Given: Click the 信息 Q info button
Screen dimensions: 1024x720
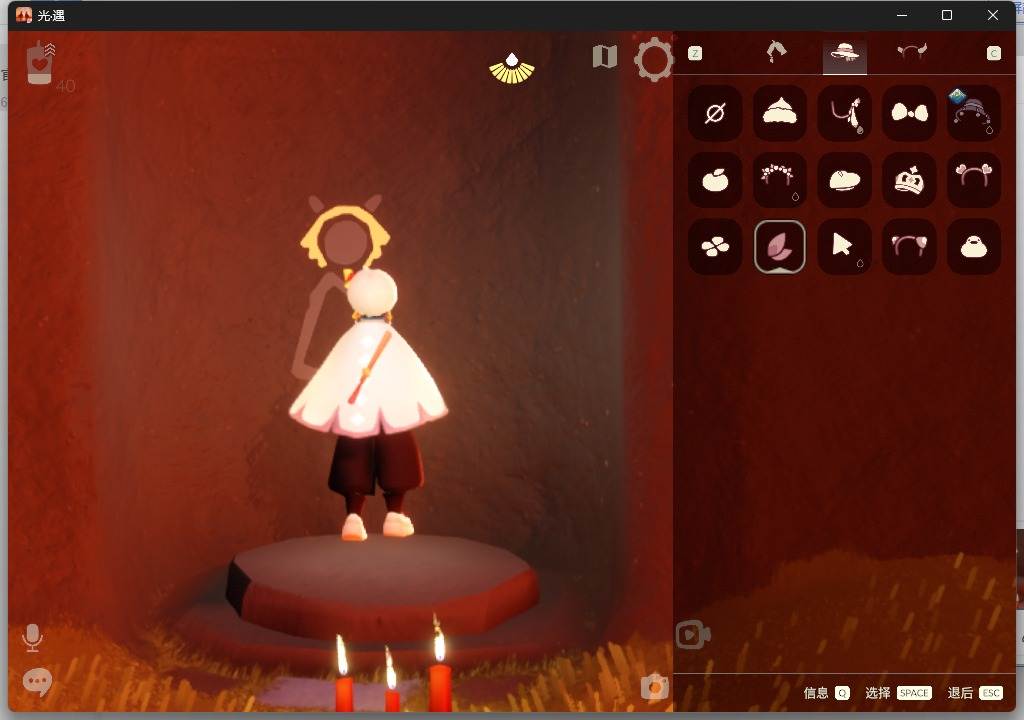Looking at the screenshot, I should [827, 693].
